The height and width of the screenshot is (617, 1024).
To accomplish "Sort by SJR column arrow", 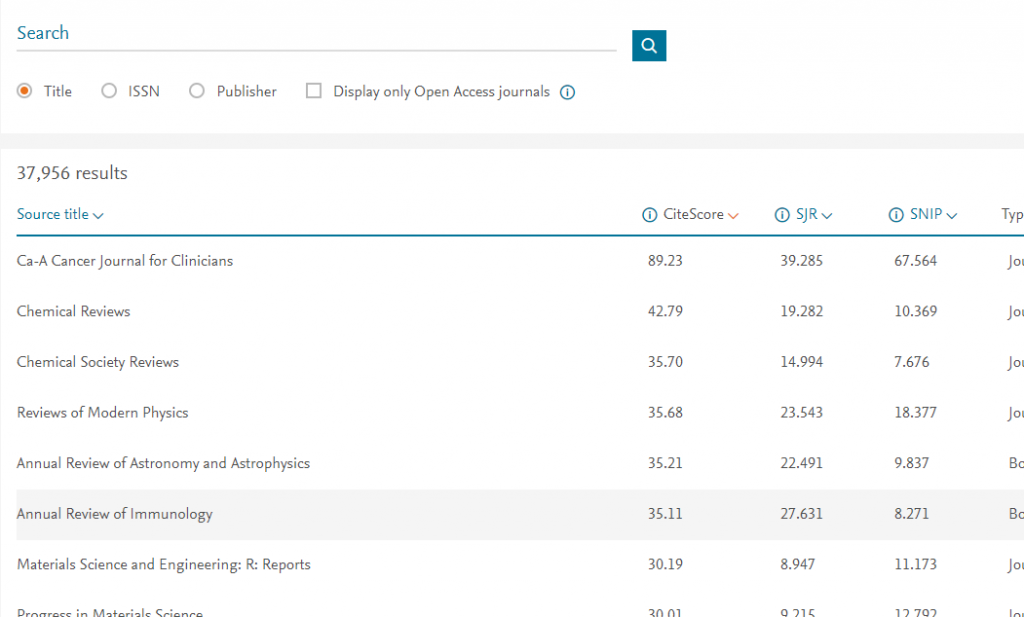I will [827, 215].
